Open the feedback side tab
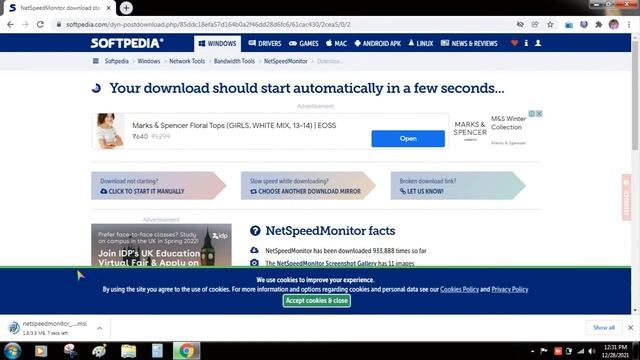Image resolution: width=640 pixels, height=360 pixels. (x=627, y=198)
